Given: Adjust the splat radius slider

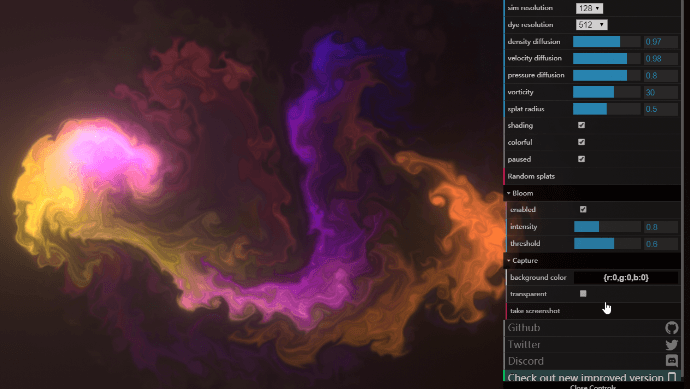Looking at the screenshot, I should tap(606, 109).
